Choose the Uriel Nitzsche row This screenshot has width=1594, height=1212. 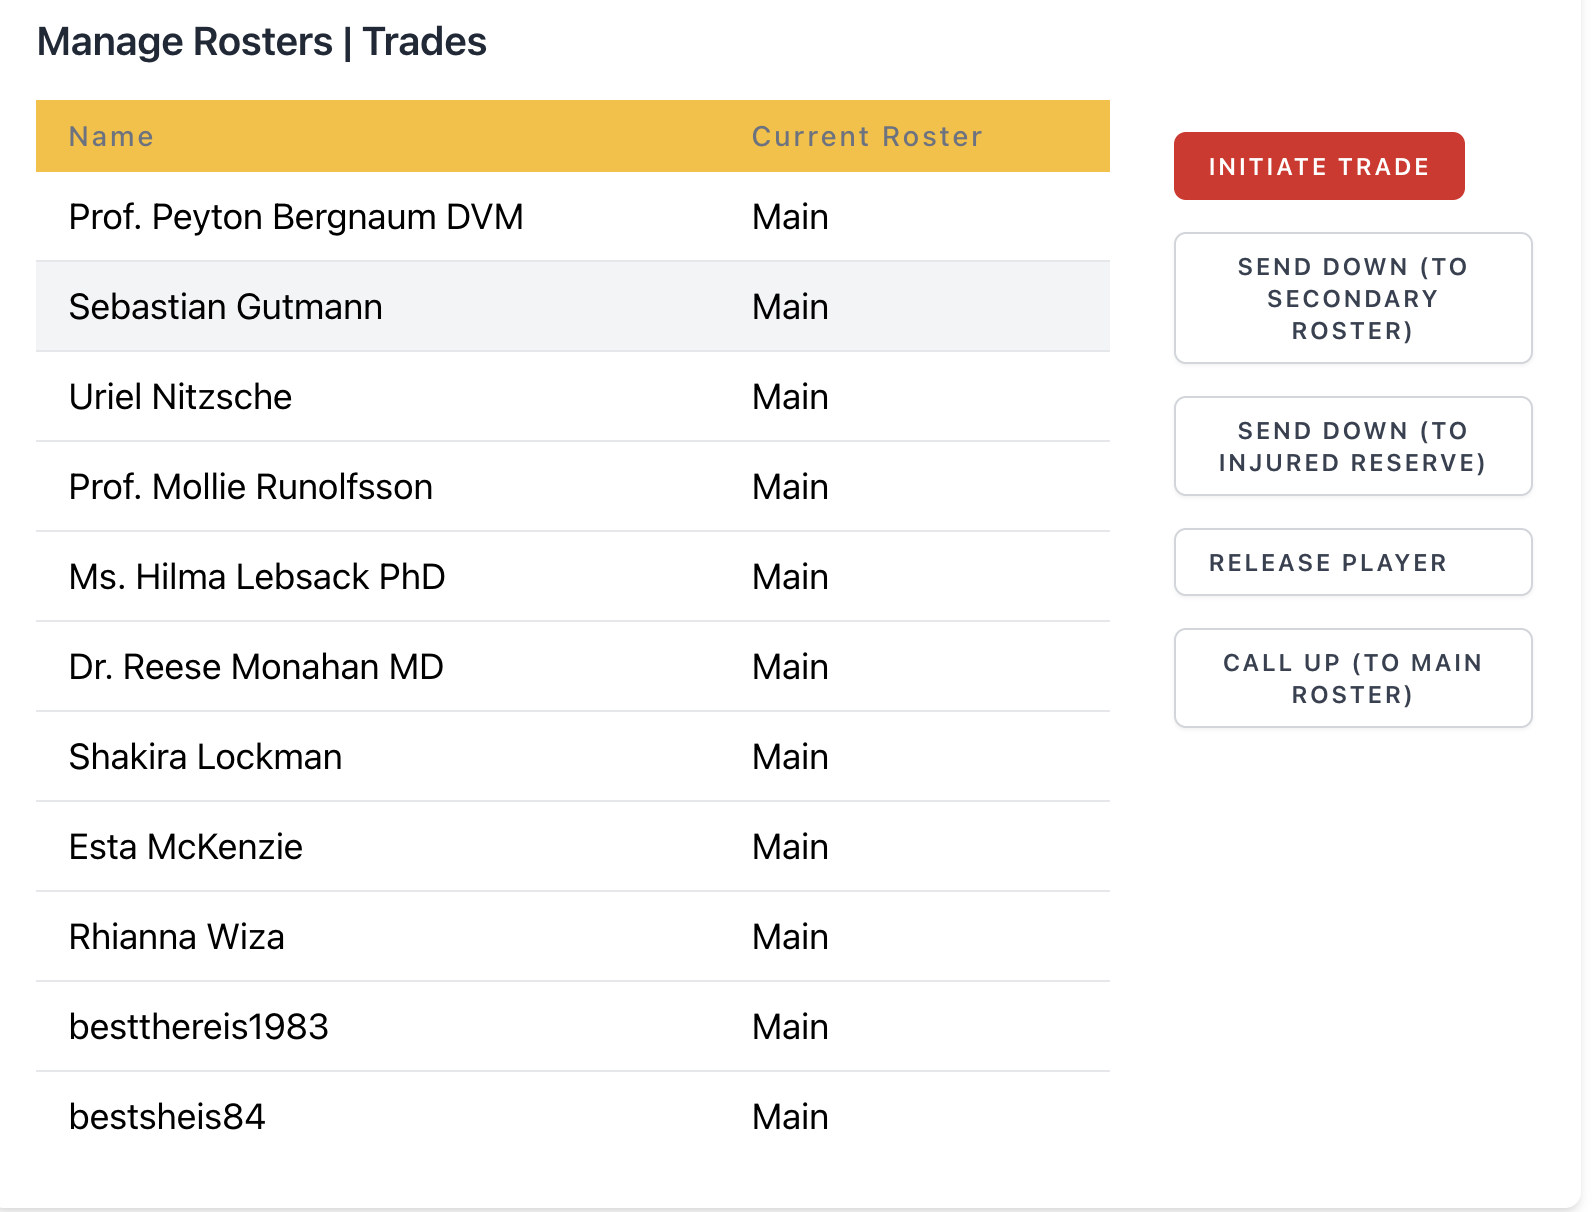pos(181,397)
